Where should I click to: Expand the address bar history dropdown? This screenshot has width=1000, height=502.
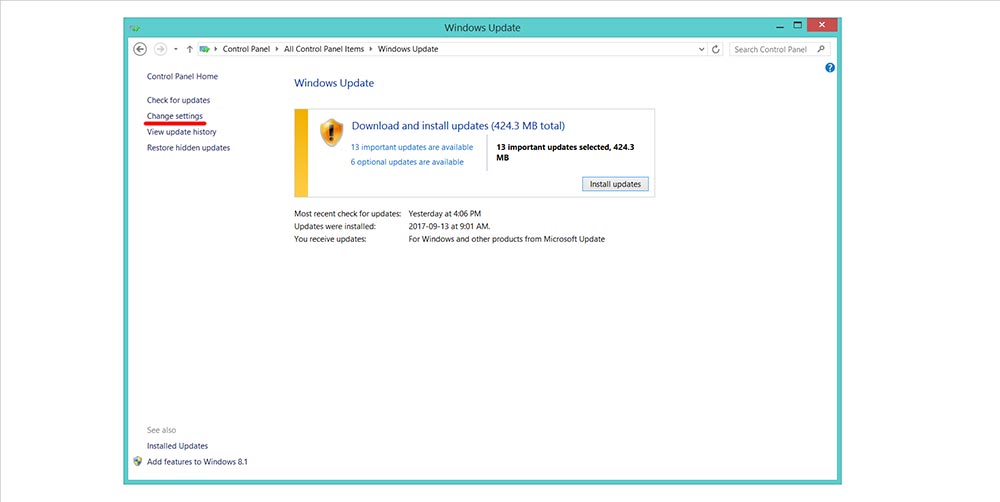tap(702, 49)
